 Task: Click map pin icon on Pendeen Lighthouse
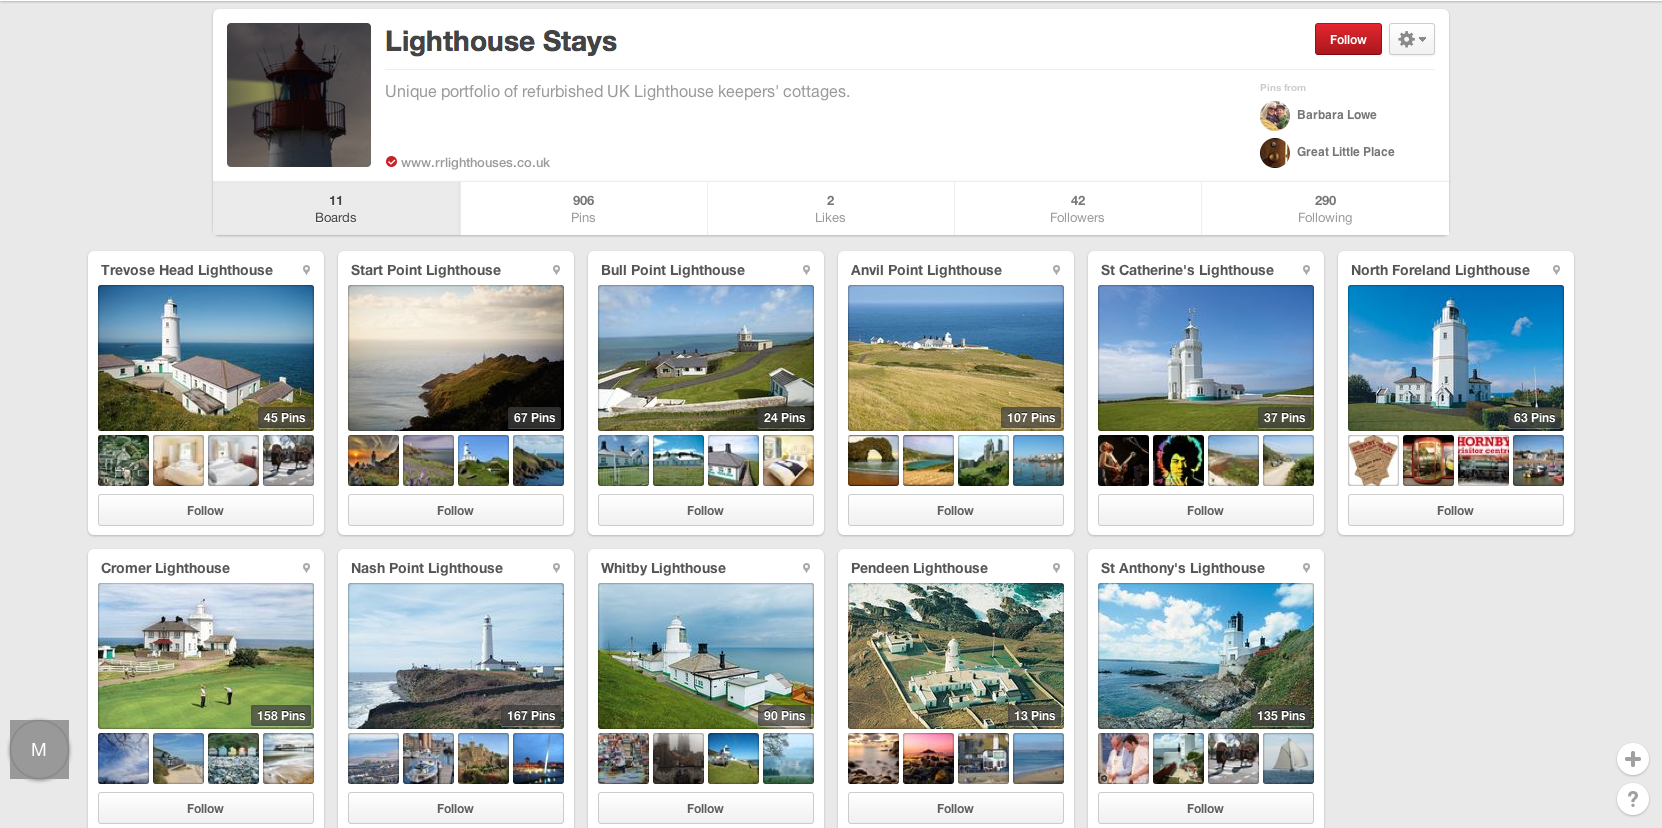point(1056,568)
